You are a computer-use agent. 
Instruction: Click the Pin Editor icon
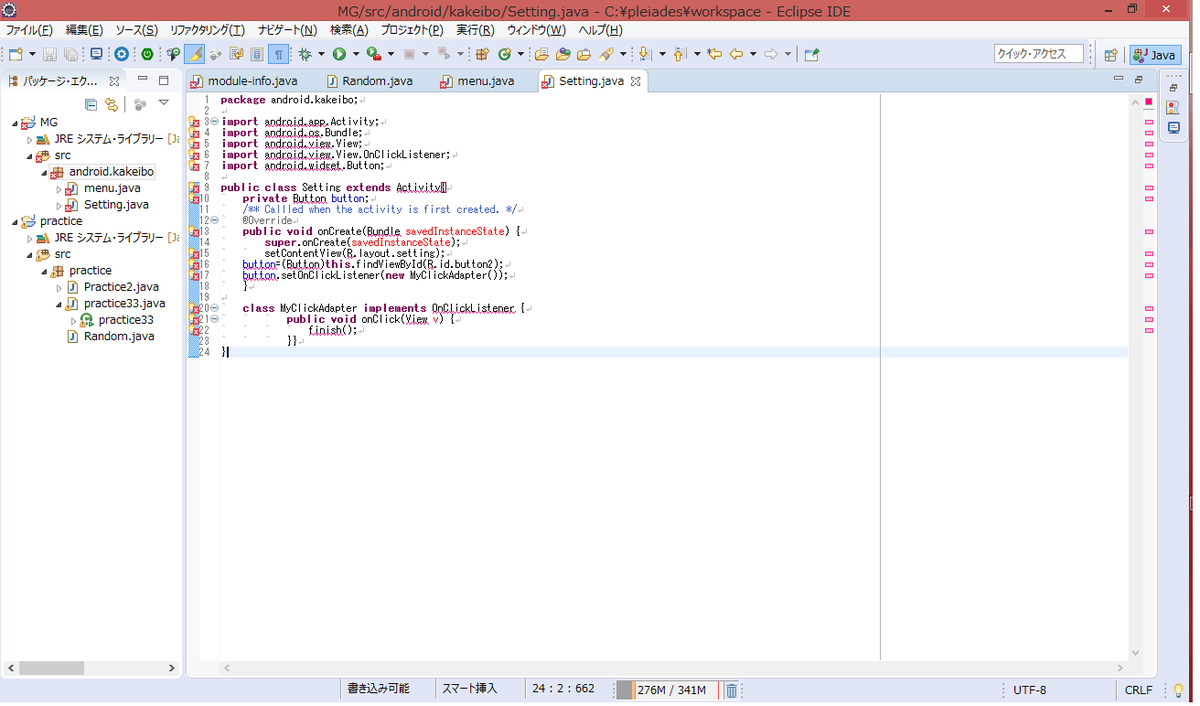point(812,55)
